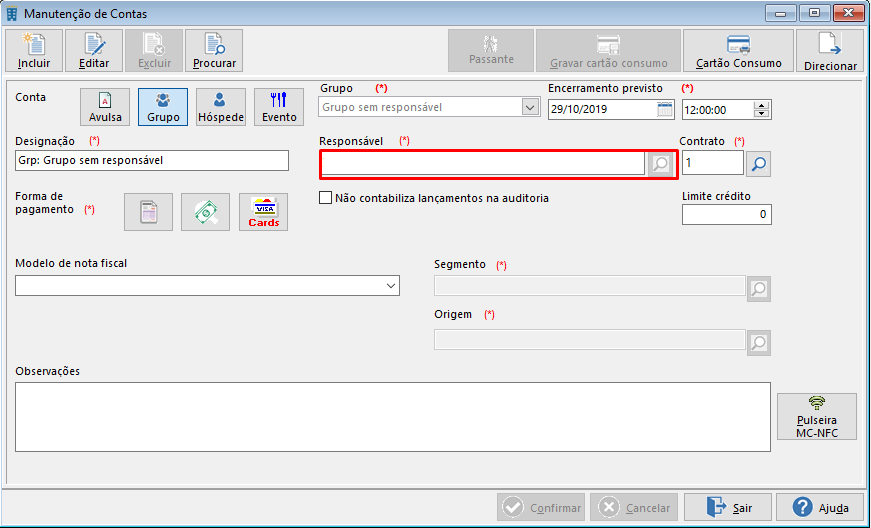Select Avulsa account type
The width and height of the screenshot is (871, 528).
(x=105, y=107)
